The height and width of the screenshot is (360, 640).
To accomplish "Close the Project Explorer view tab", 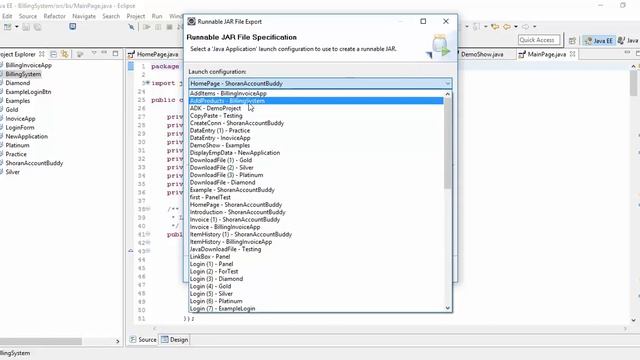I will pos(42,54).
